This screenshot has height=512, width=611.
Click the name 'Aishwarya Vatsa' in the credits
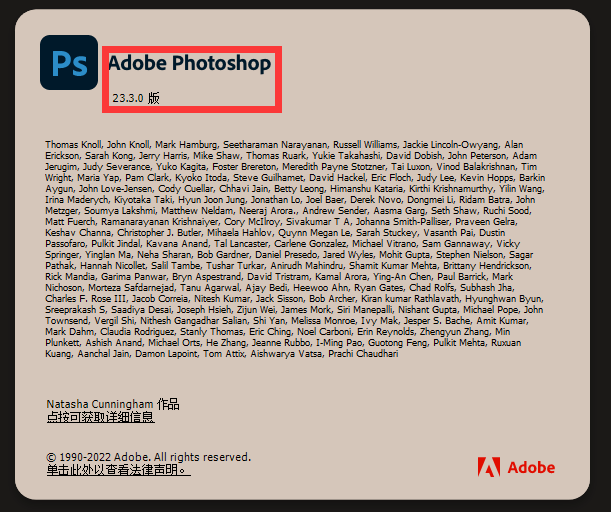pyautogui.click(x=286, y=354)
